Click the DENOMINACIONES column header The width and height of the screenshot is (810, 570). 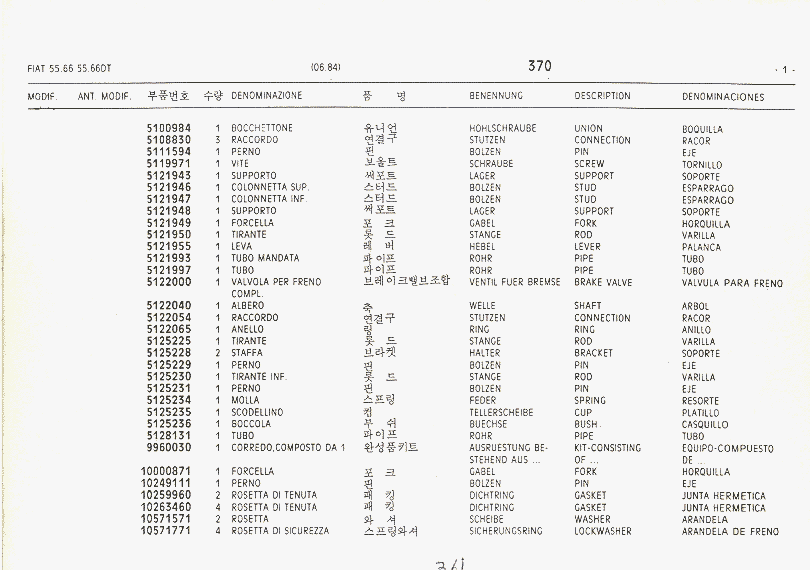723,97
